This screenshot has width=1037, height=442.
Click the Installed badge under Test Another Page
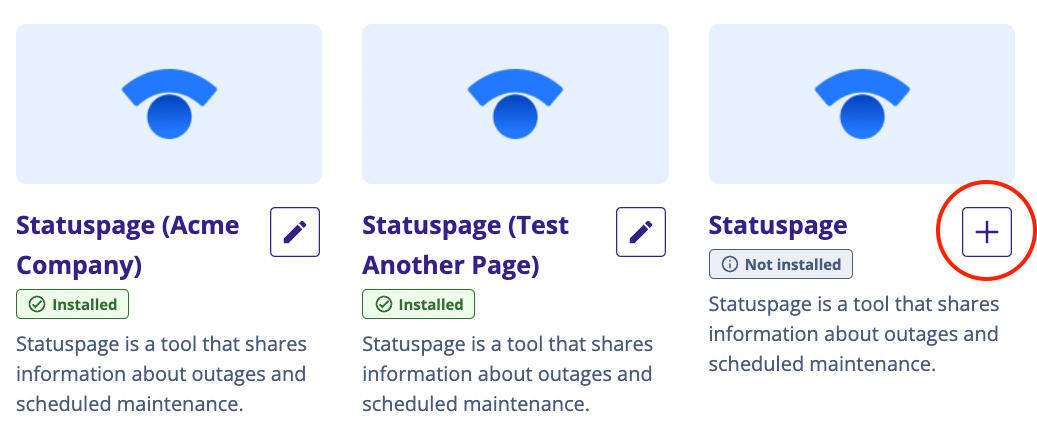coord(419,304)
